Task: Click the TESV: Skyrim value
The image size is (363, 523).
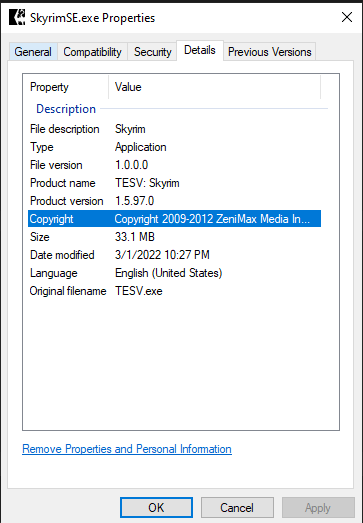Action: coord(147,183)
